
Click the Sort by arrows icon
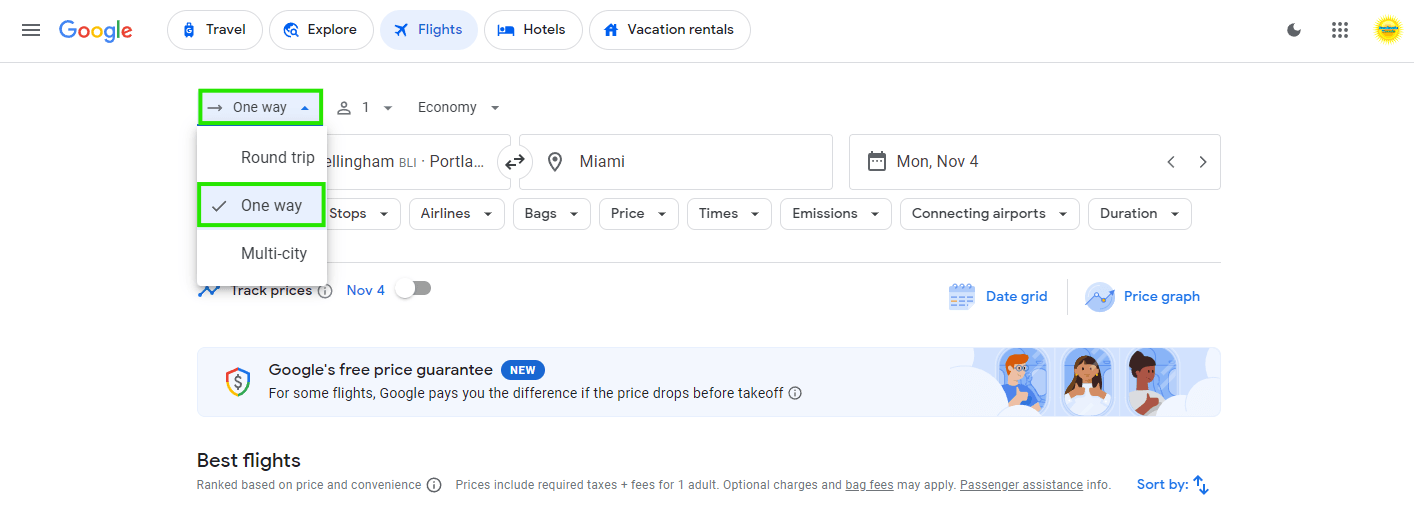(x=1201, y=485)
